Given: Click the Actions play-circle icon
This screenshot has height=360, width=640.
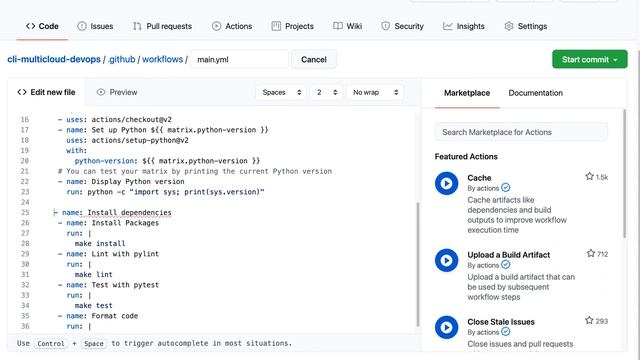Looking at the screenshot, I should click(x=216, y=26).
